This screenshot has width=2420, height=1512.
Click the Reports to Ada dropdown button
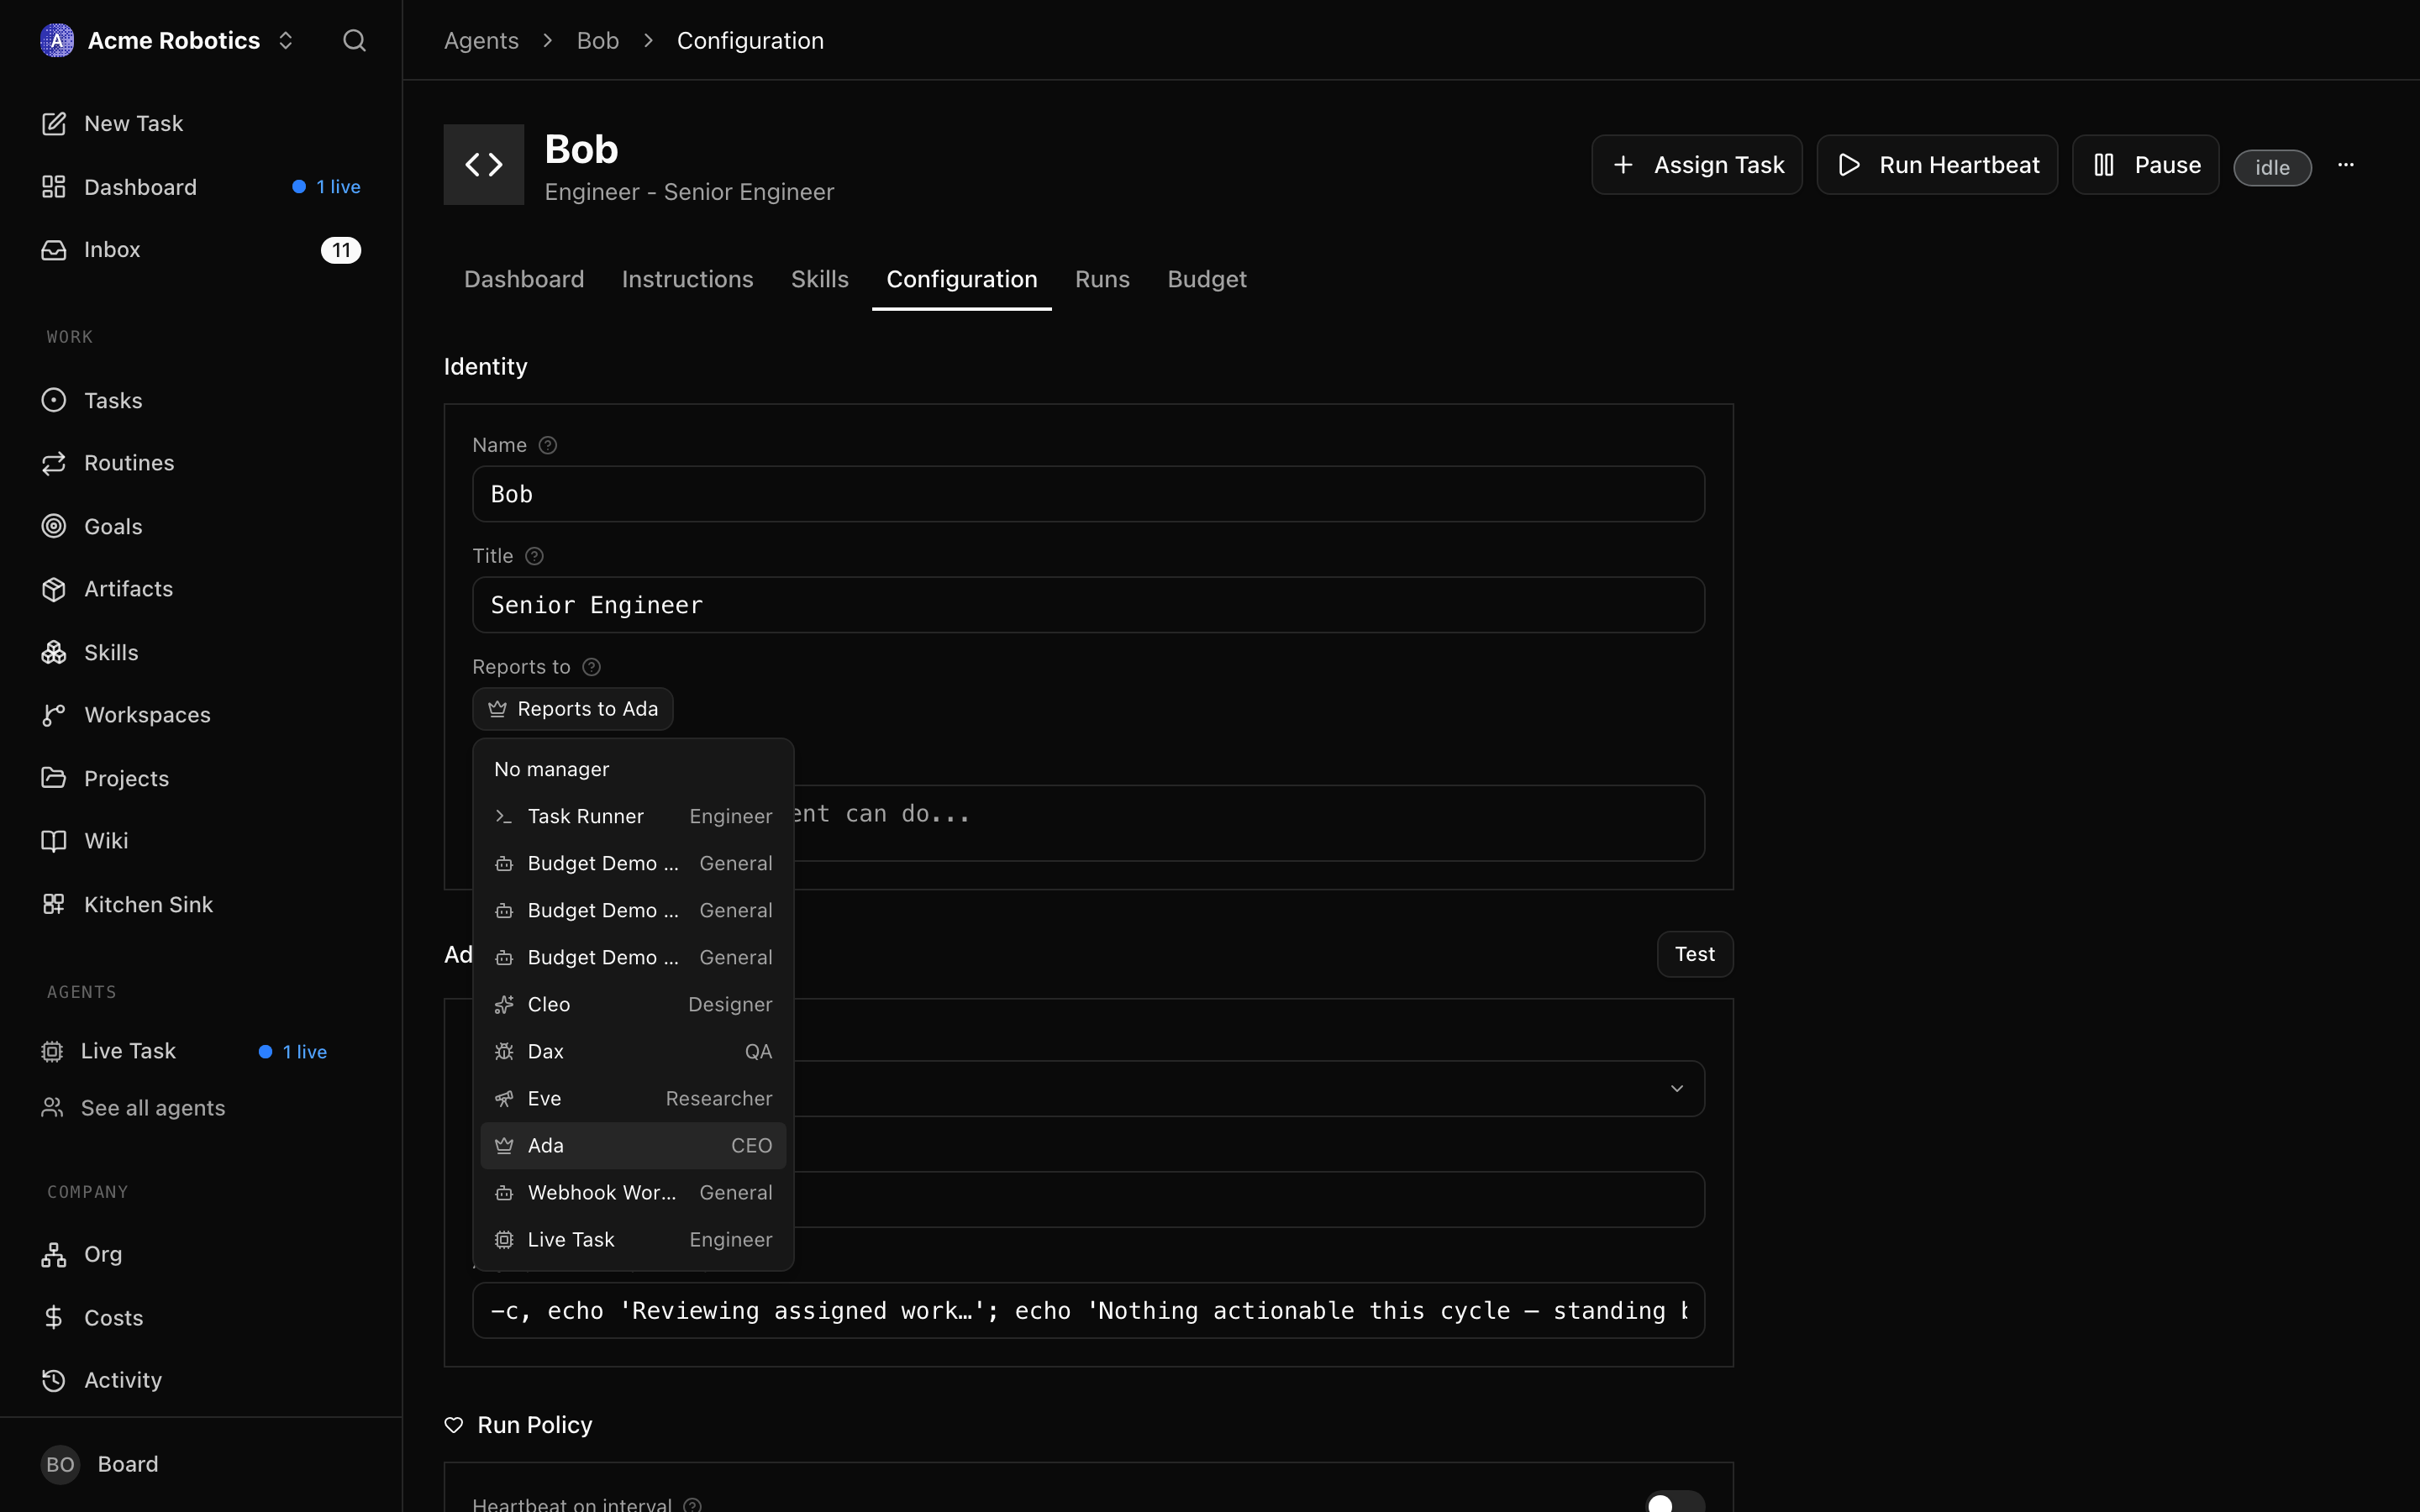(573, 709)
